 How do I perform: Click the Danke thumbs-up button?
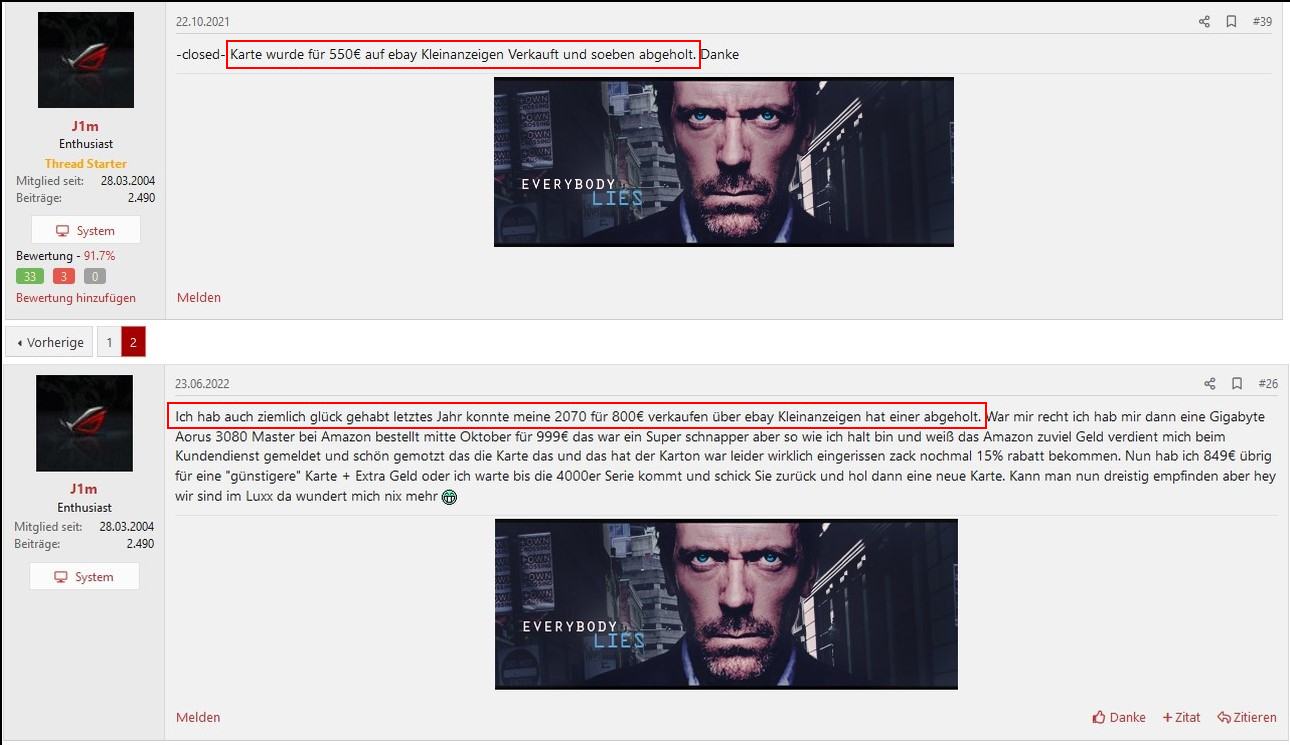1119,717
